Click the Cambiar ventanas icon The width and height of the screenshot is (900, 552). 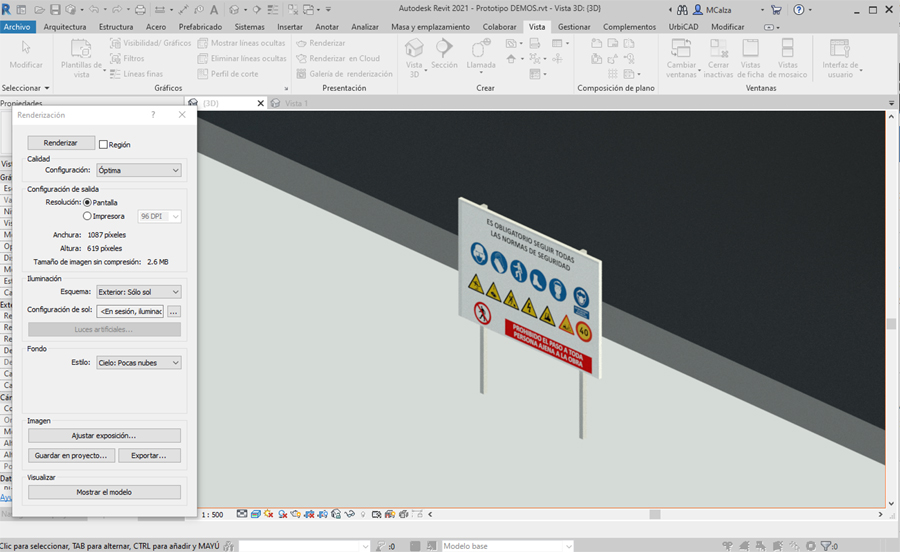click(681, 49)
